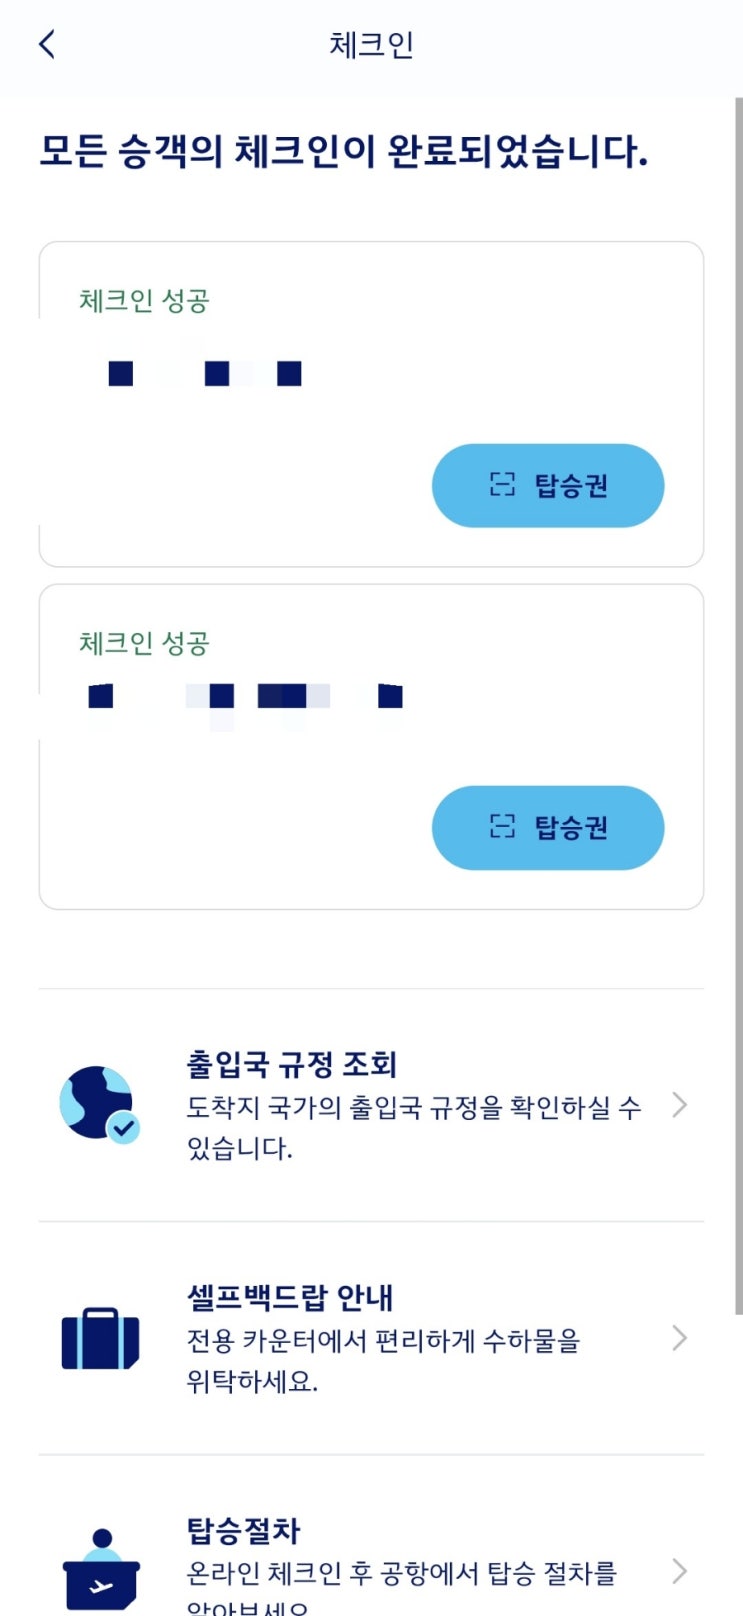Tap the scan icon on first 탑승권 button
Screen dimensions: 743x1616
[502, 485]
